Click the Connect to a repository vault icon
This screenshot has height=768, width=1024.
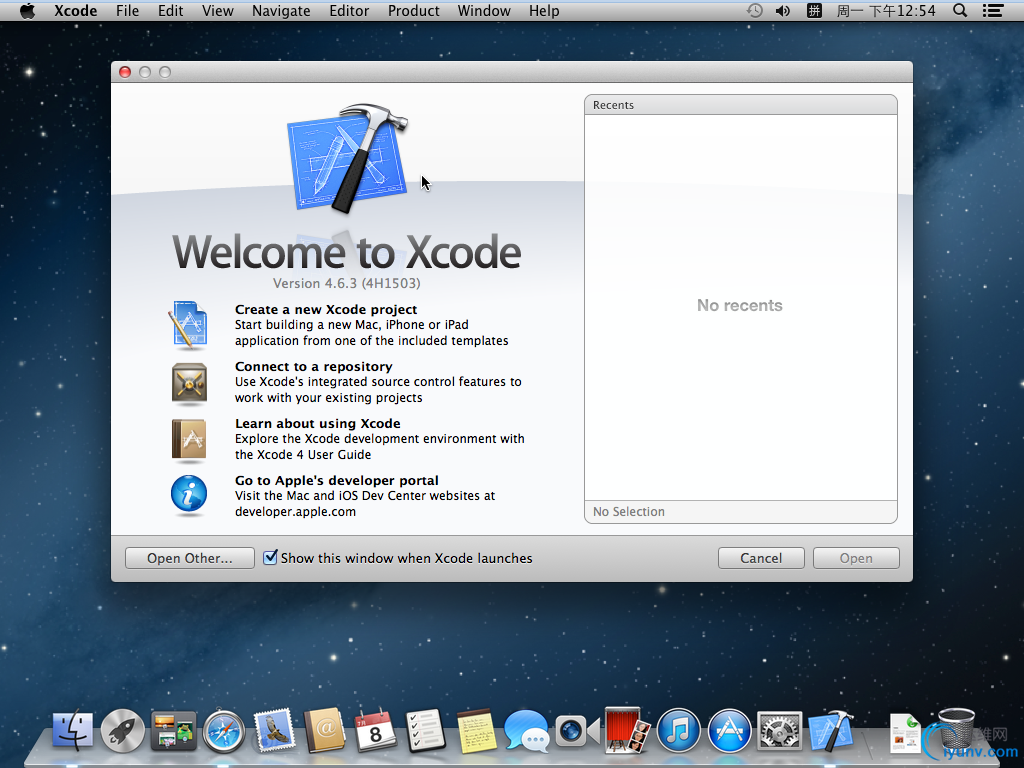tap(188, 382)
